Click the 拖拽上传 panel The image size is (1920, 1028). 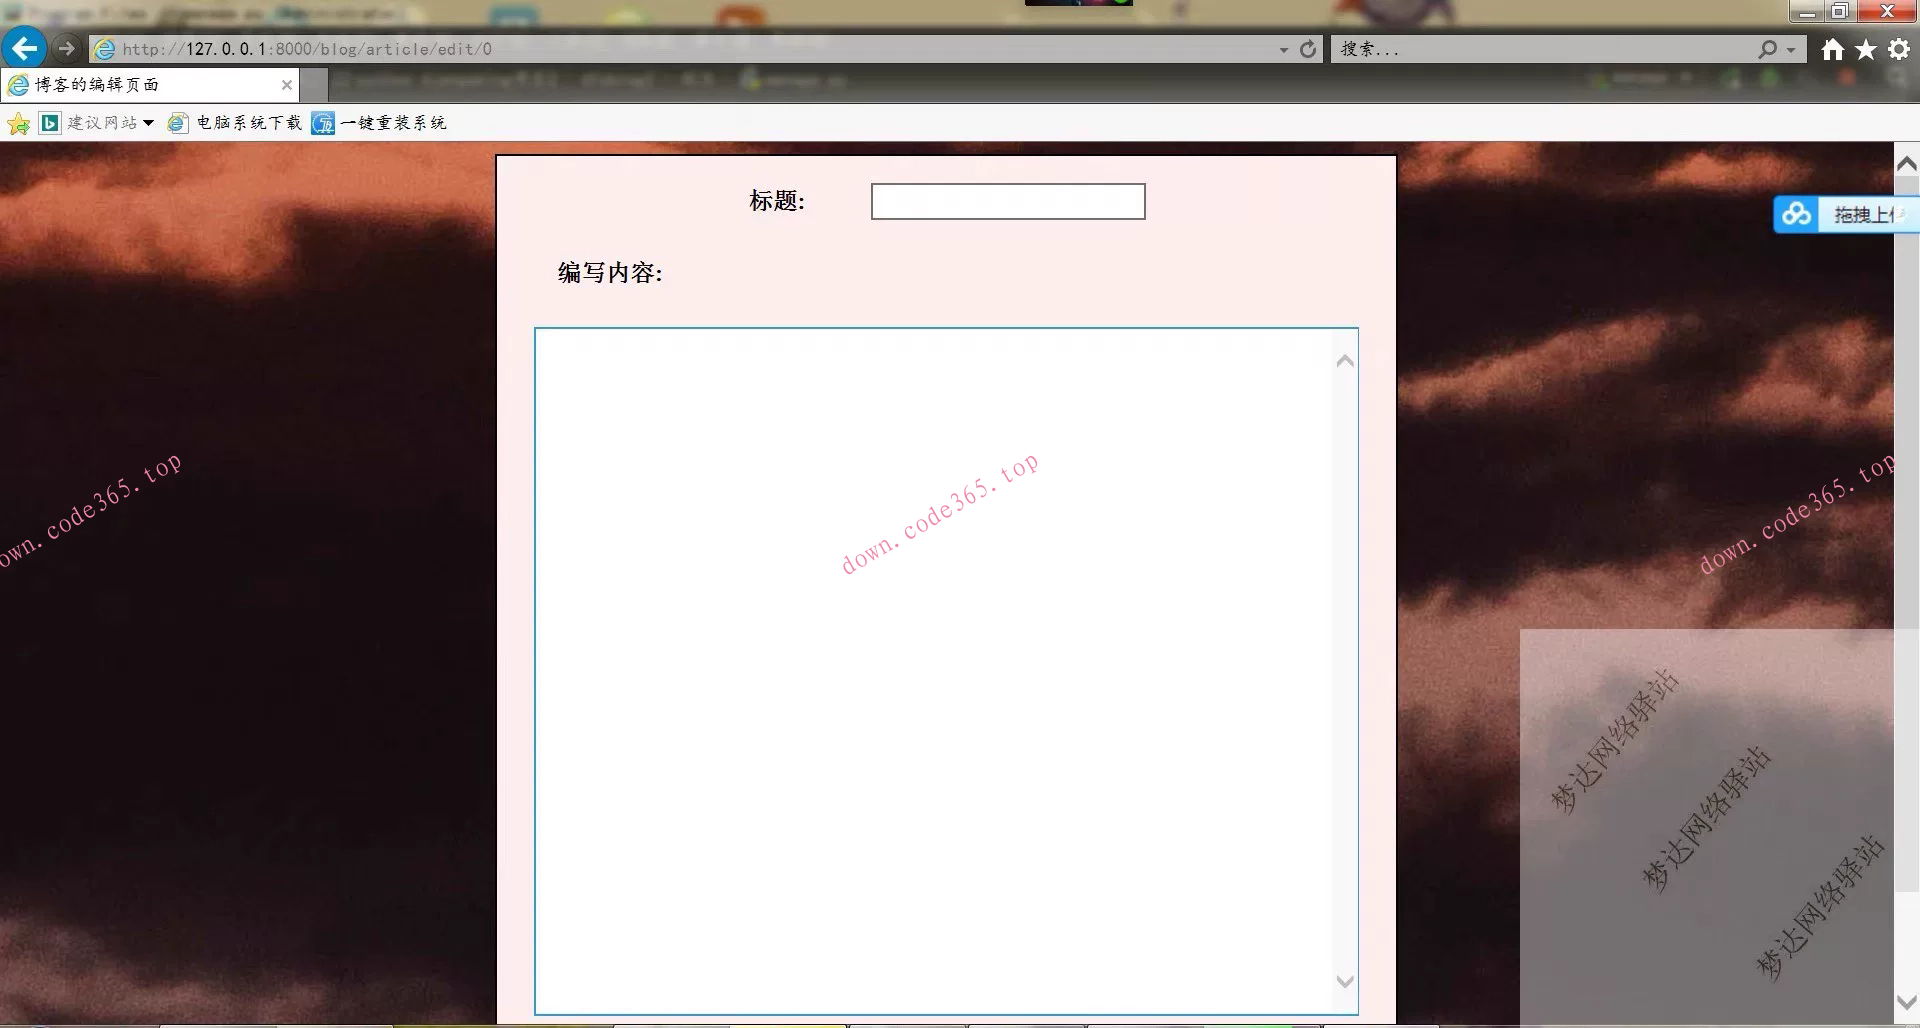[1862, 213]
